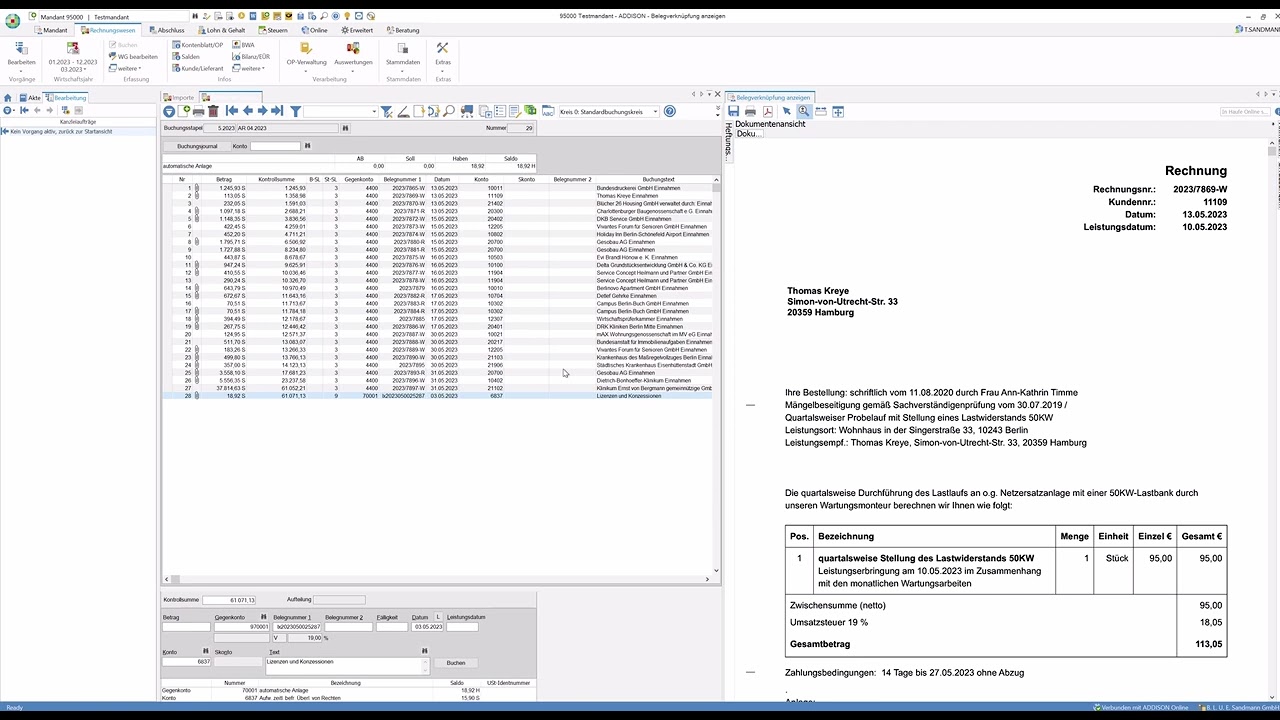This screenshot has width=1280, height=720.
Task: Go to previous record arrow
Action: (248, 111)
